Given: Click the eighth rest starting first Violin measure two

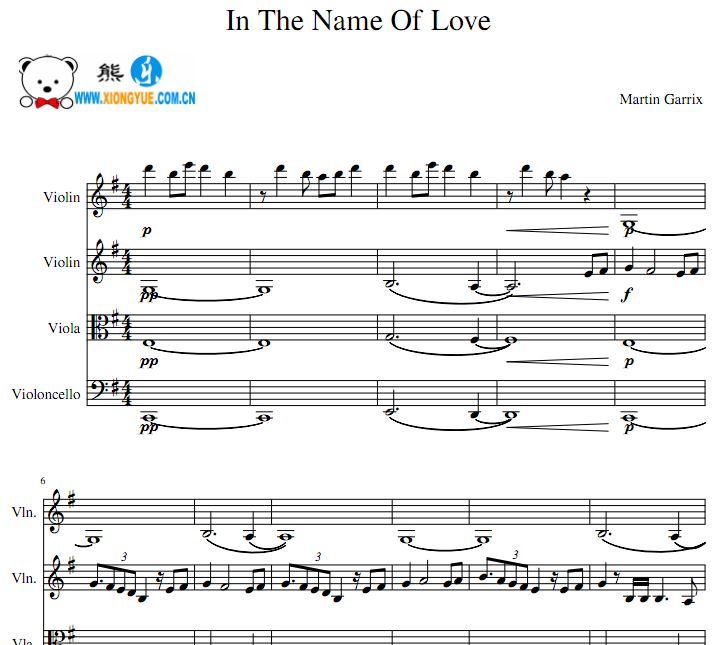Looking at the screenshot, I should point(263,197).
